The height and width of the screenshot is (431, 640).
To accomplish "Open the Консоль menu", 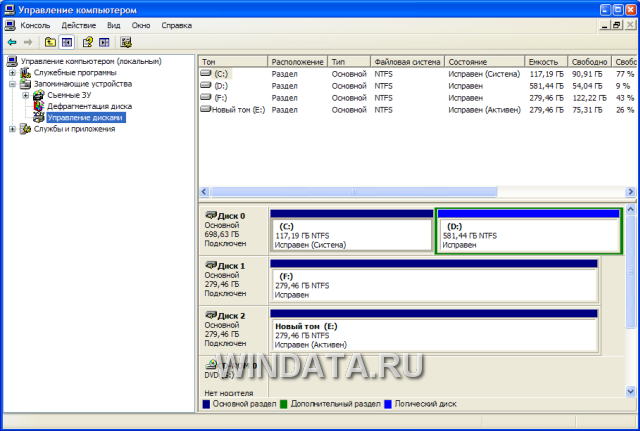I will tap(36, 25).
